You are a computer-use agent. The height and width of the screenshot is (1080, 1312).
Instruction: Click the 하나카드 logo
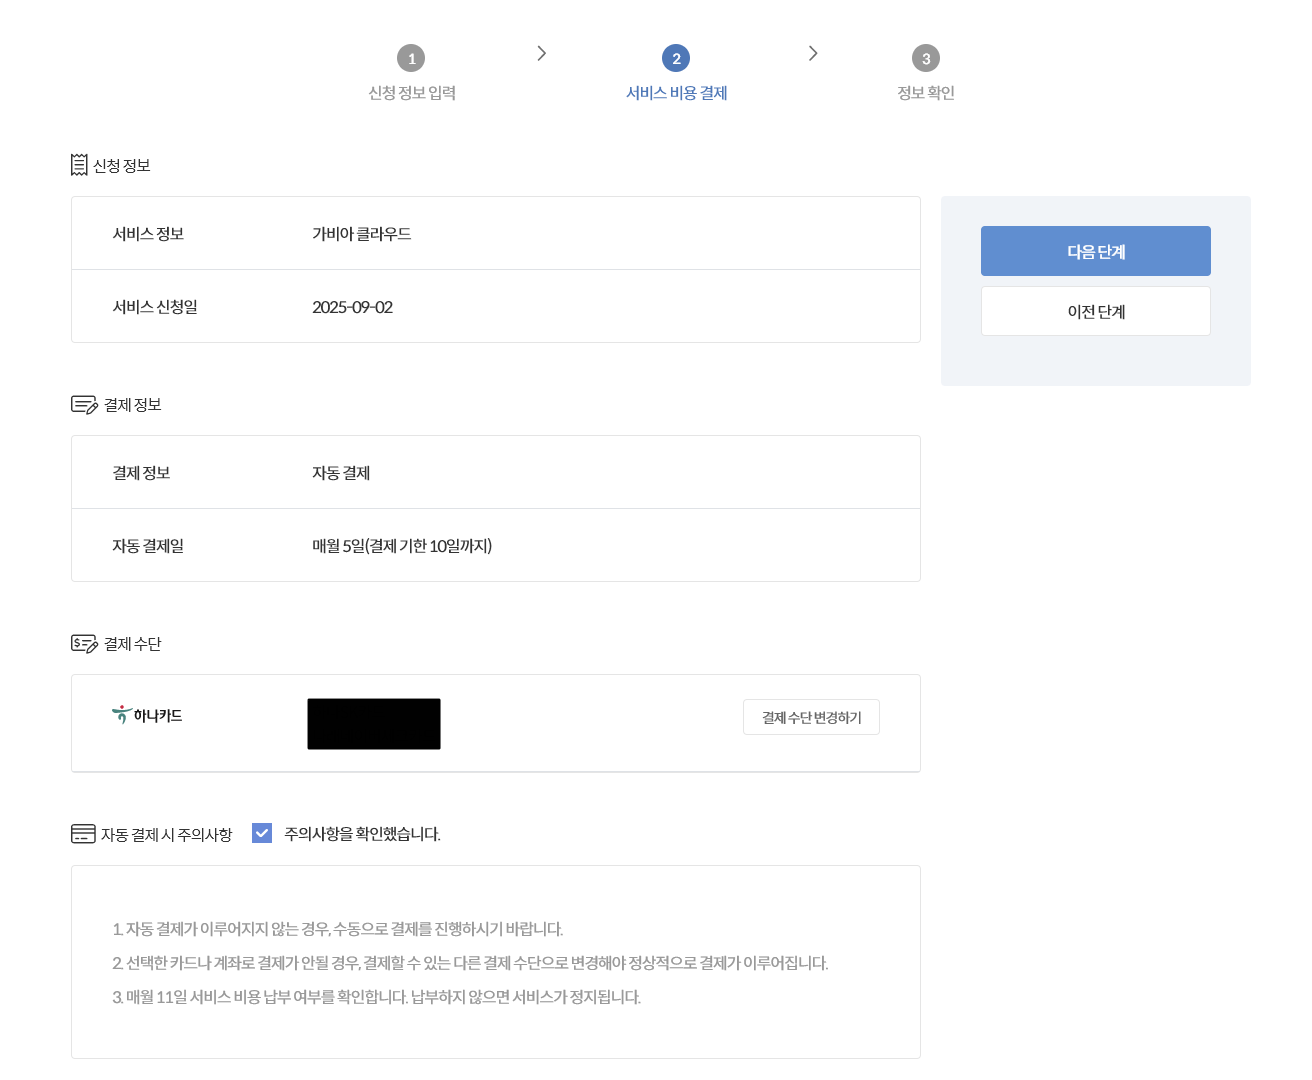coord(147,715)
